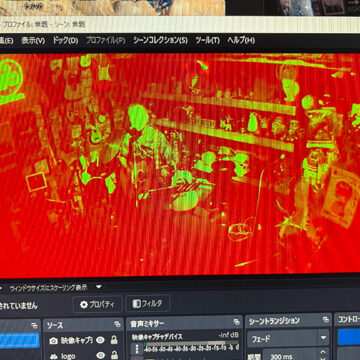The width and height of the screenshot is (360, 360).
Task: Pop out the シーントランジション dock
Action: click(326, 320)
